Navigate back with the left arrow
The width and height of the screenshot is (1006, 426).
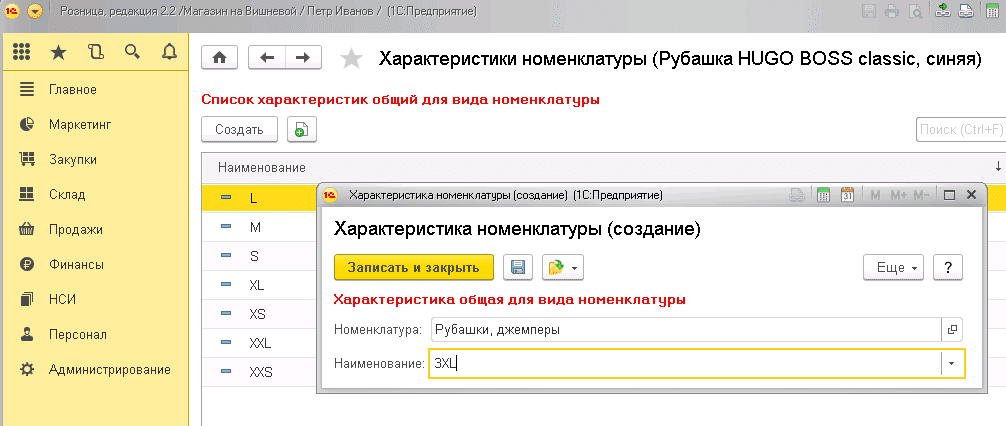[266, 58]
